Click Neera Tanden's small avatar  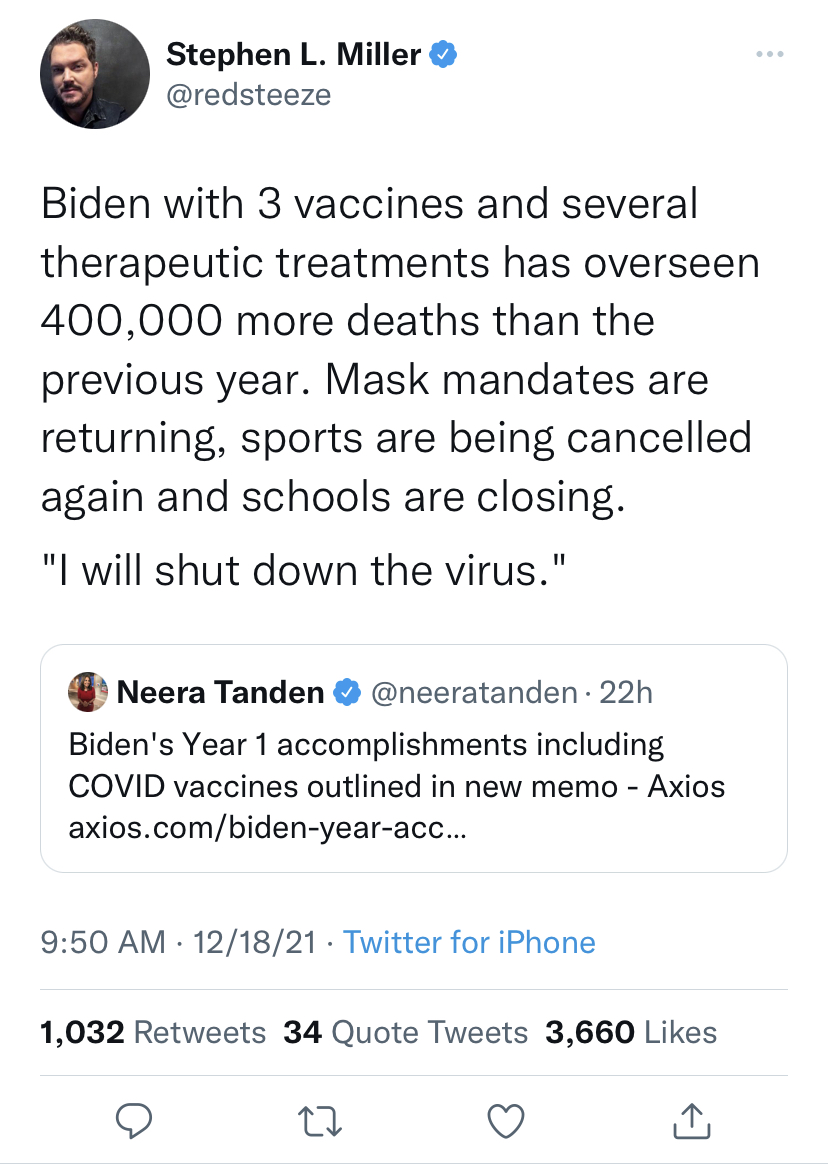pyautogui.click(x=88, y=692)
